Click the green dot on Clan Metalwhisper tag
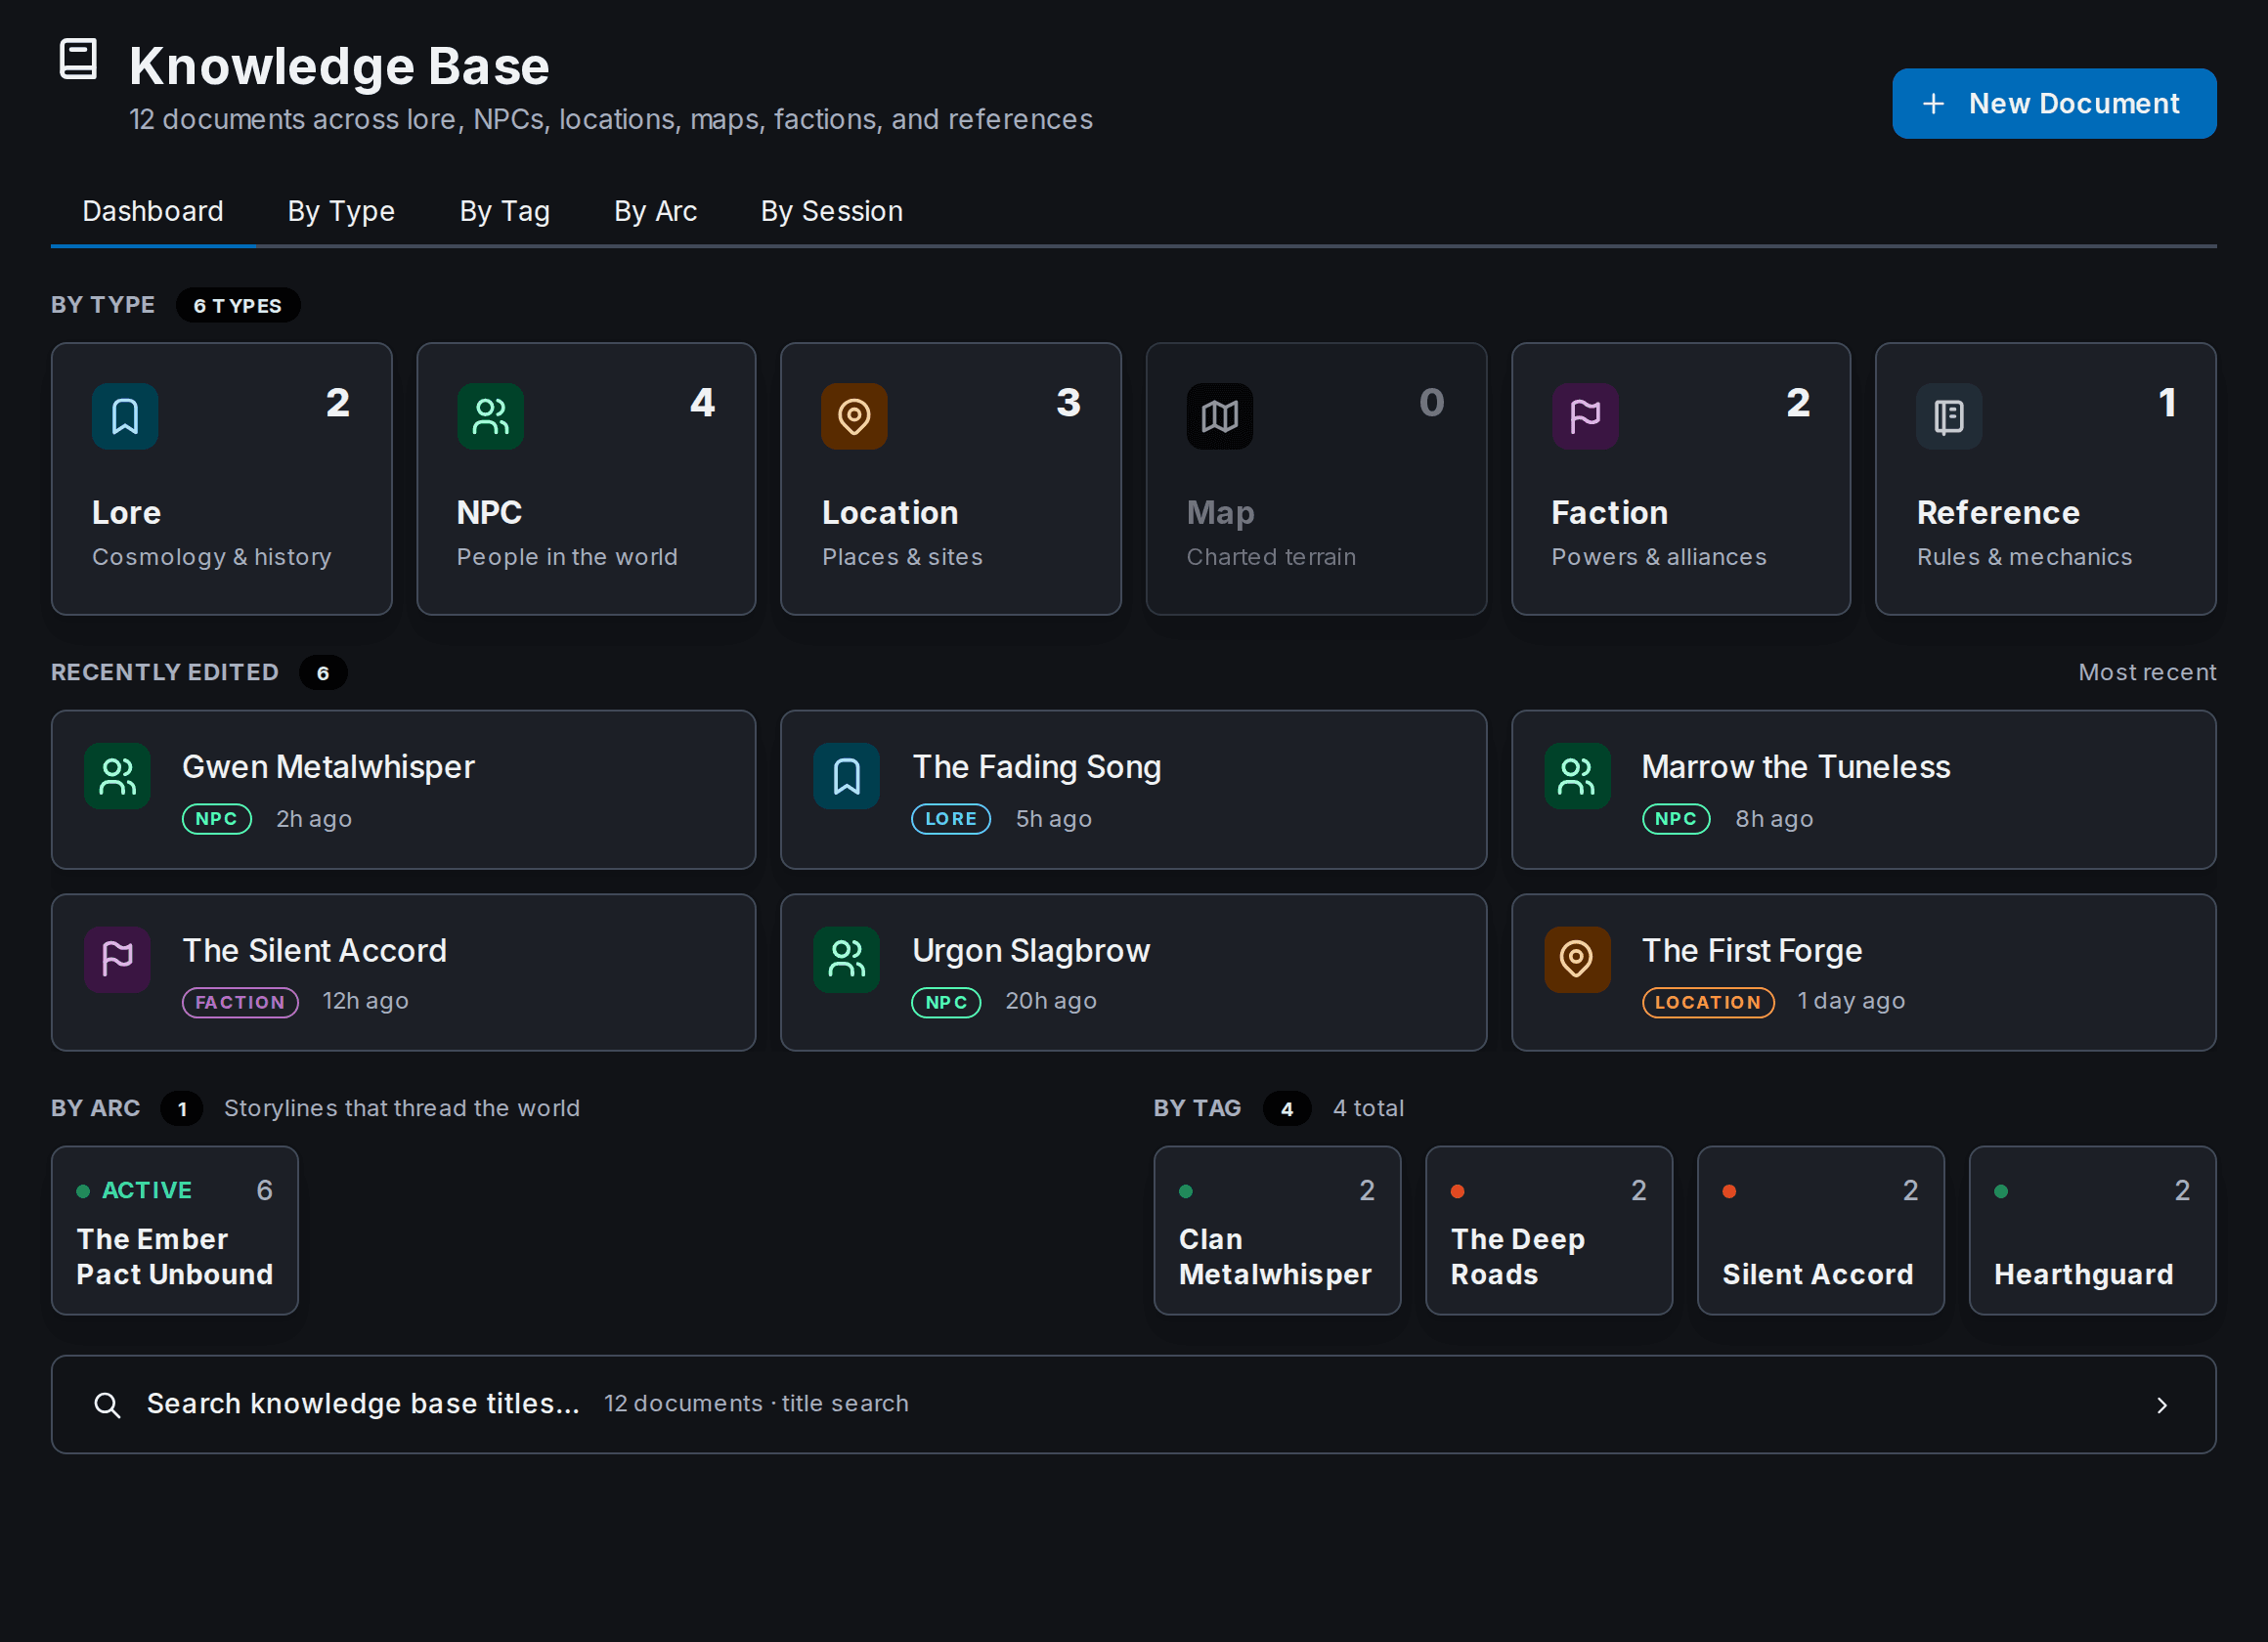Viewport: 2268px width, 1642px height. (x=1186, y=1191)
